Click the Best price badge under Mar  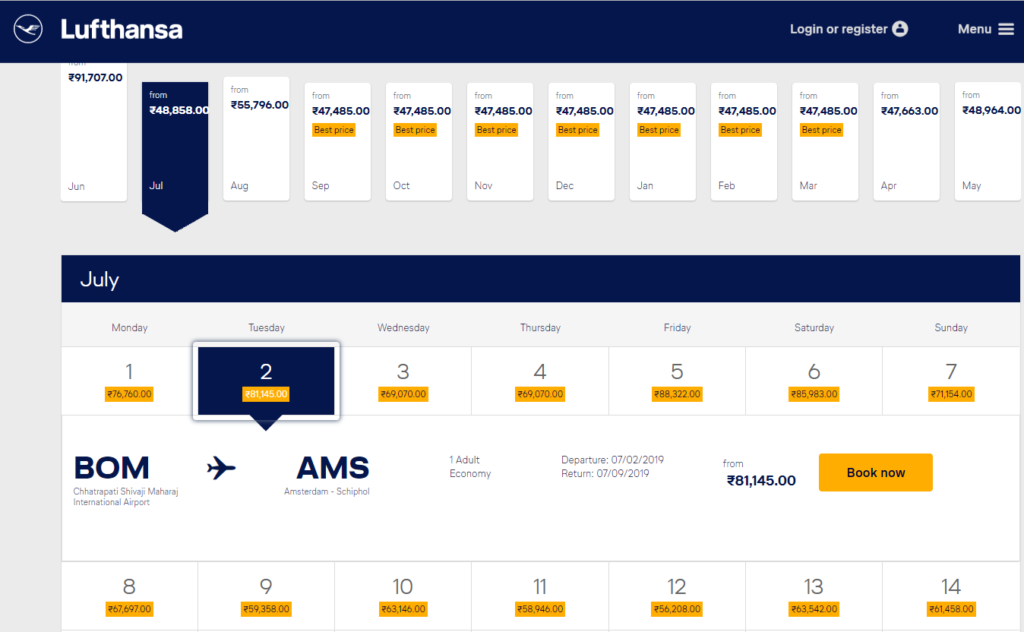(x=822, y=130)
